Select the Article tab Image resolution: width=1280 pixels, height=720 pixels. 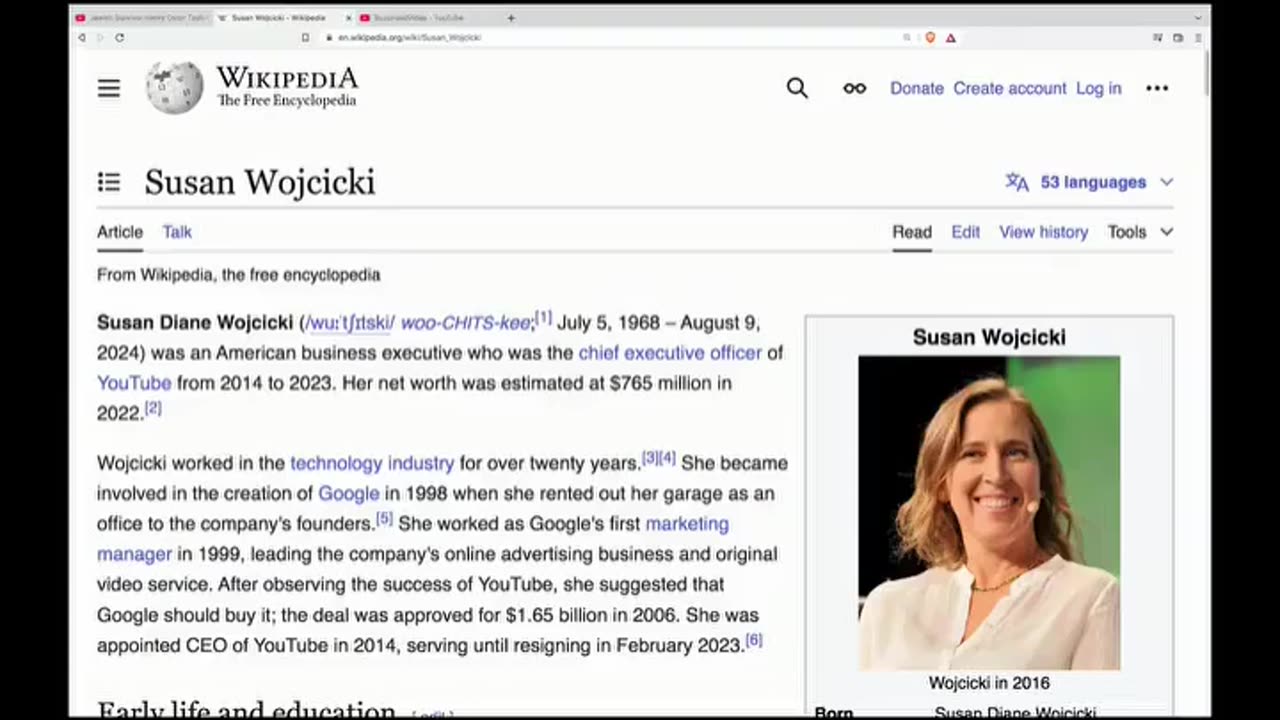click(x=120, y=232)
